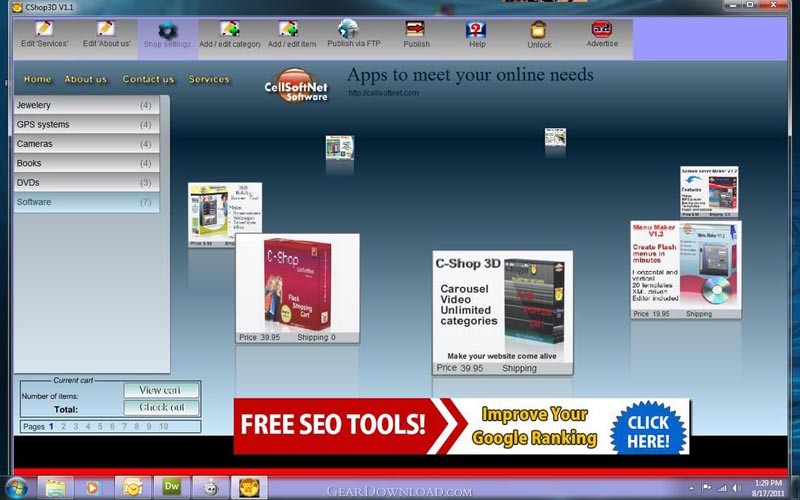Select the GPS systems category
Image resolution: width=800 pixels, height=500 pixels.
(x=86, y=124)
